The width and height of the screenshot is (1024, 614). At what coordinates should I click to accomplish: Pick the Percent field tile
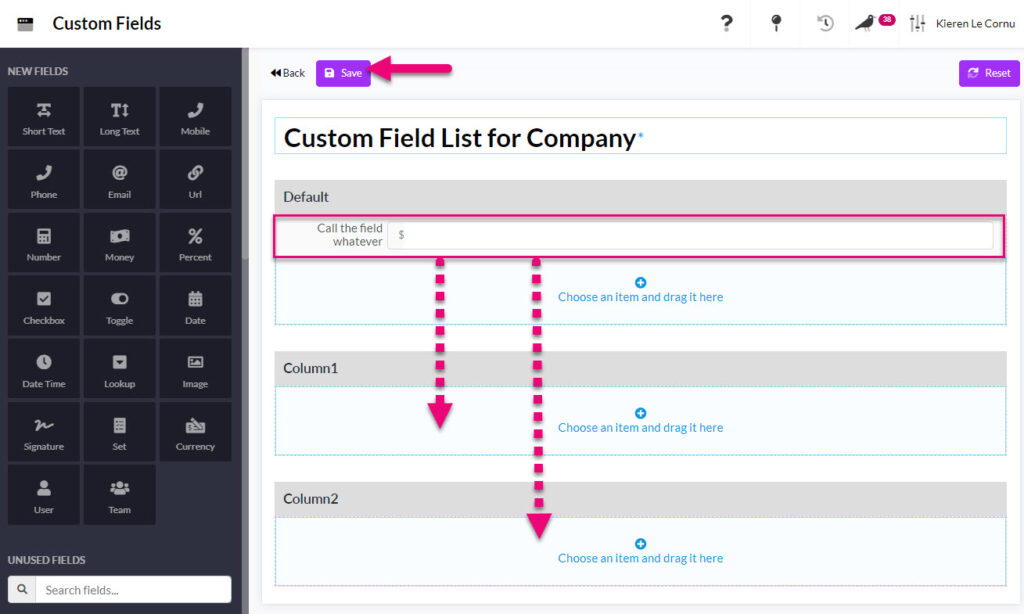(195, 242)
